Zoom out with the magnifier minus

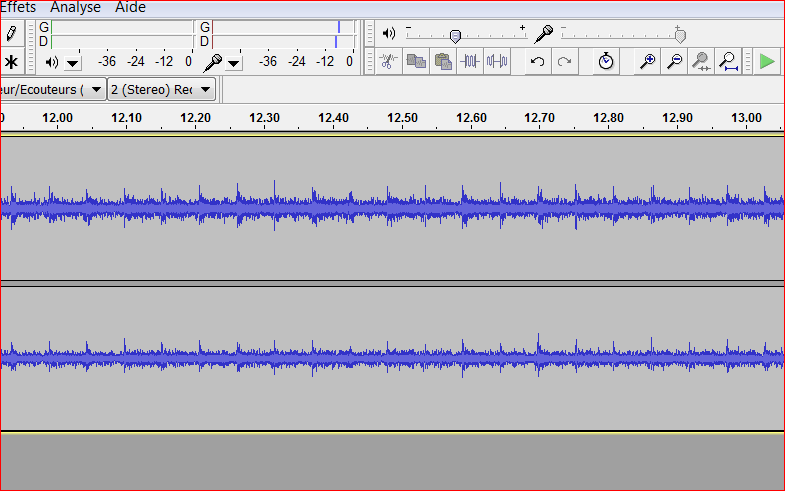click(674, 61)
